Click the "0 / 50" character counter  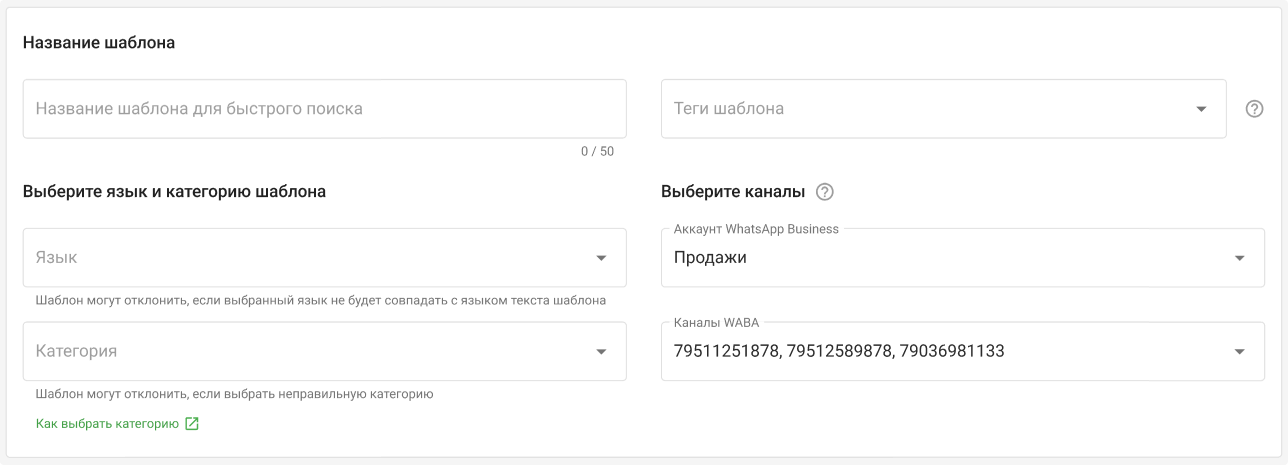coord(597,152)
